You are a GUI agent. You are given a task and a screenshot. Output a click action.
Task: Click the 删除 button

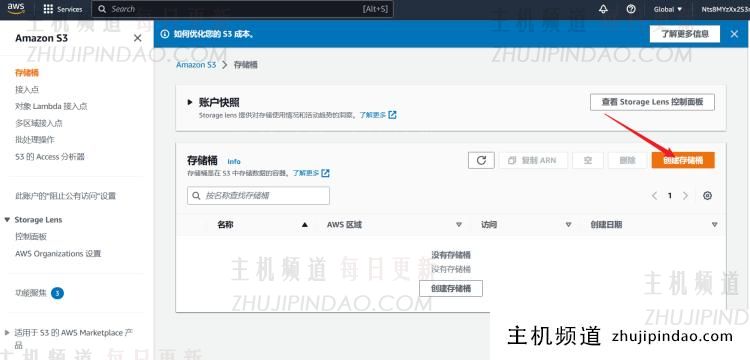point(627,161)
